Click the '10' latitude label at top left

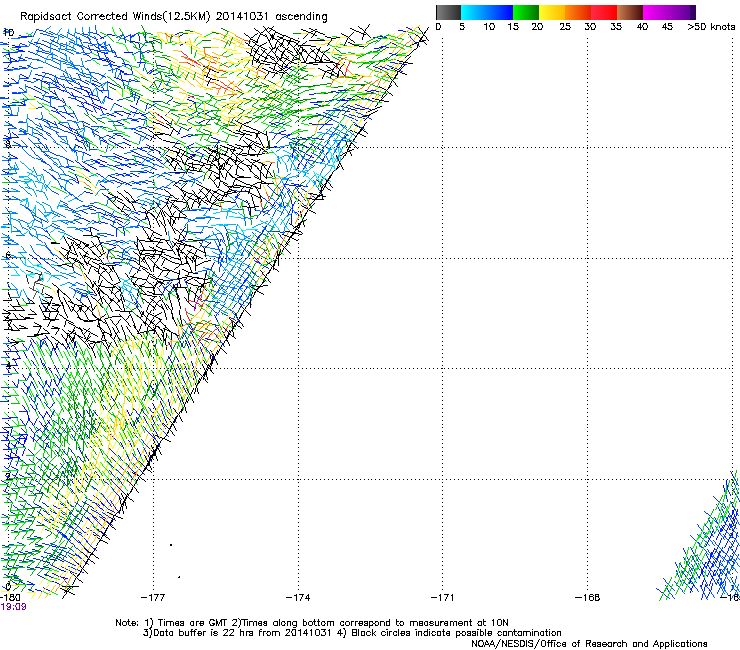click(x=8, y=33)
